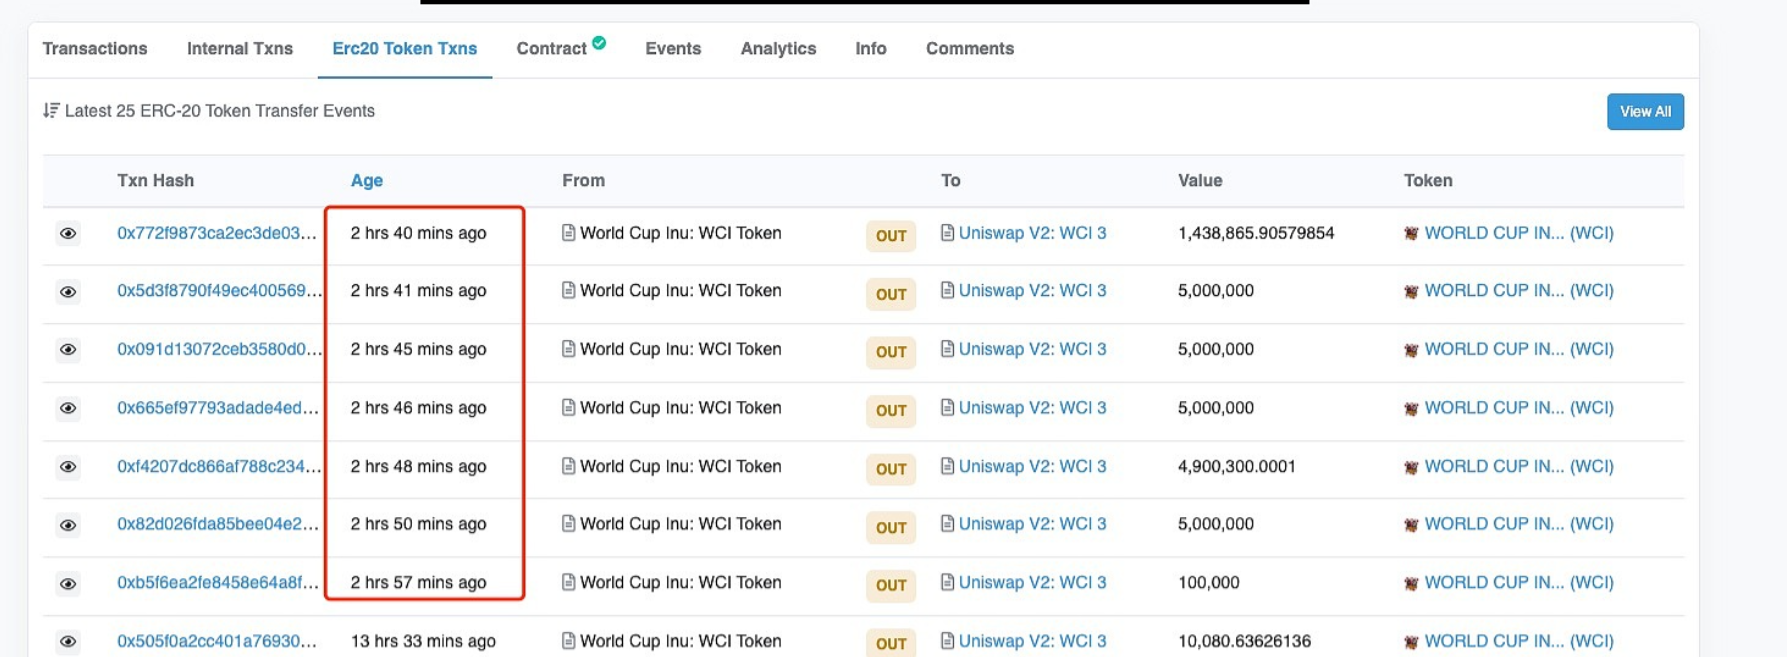Screen dimensions: 1787x657
Task: Click eye icon for 0x772f9873ca2ec3de03 transaction
Action: tap(68, 234)
